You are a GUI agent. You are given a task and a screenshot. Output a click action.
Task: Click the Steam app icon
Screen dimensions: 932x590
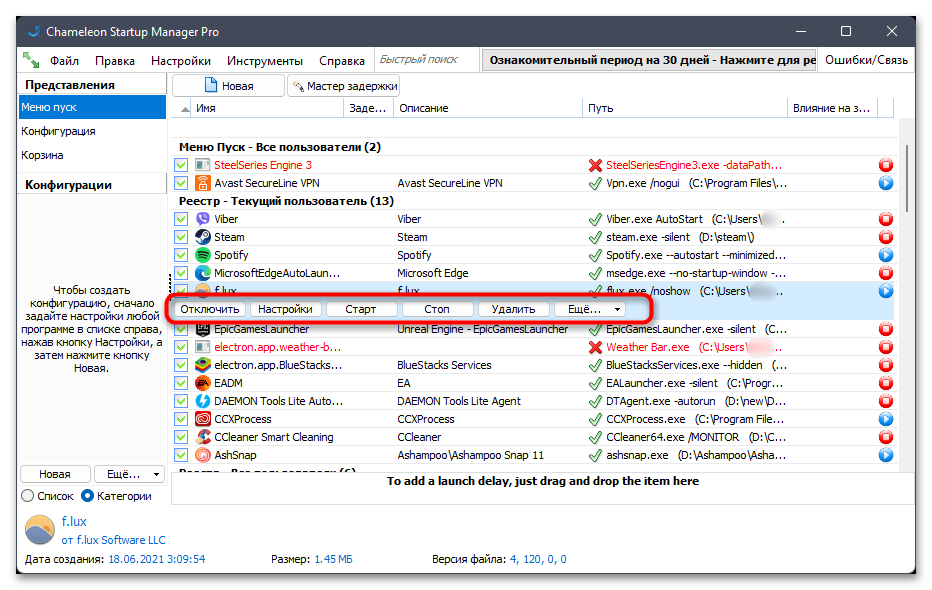(x=203, y=237)
